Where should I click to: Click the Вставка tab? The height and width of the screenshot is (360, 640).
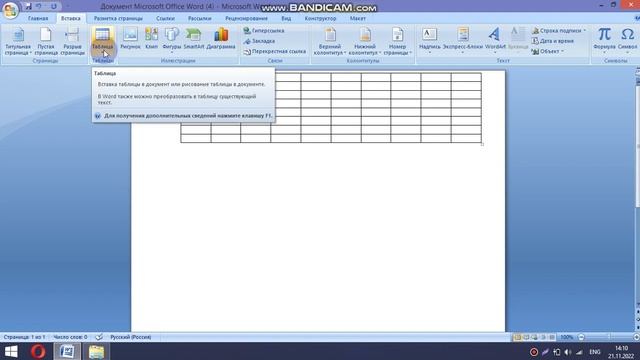tap(71, 18)
